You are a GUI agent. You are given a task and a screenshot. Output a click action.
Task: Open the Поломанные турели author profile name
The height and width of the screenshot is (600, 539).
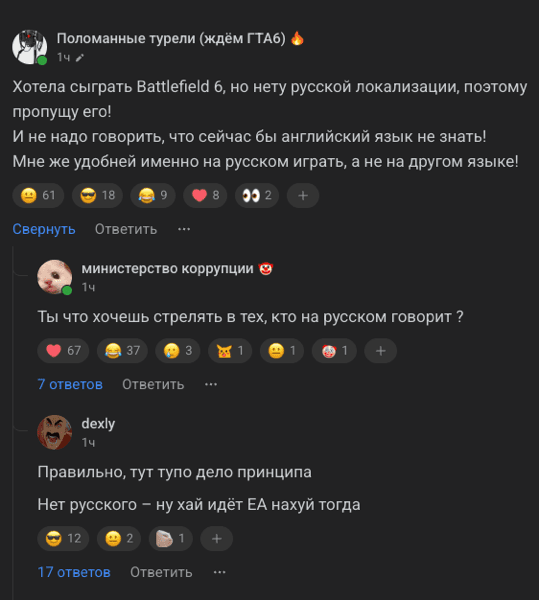171,38
